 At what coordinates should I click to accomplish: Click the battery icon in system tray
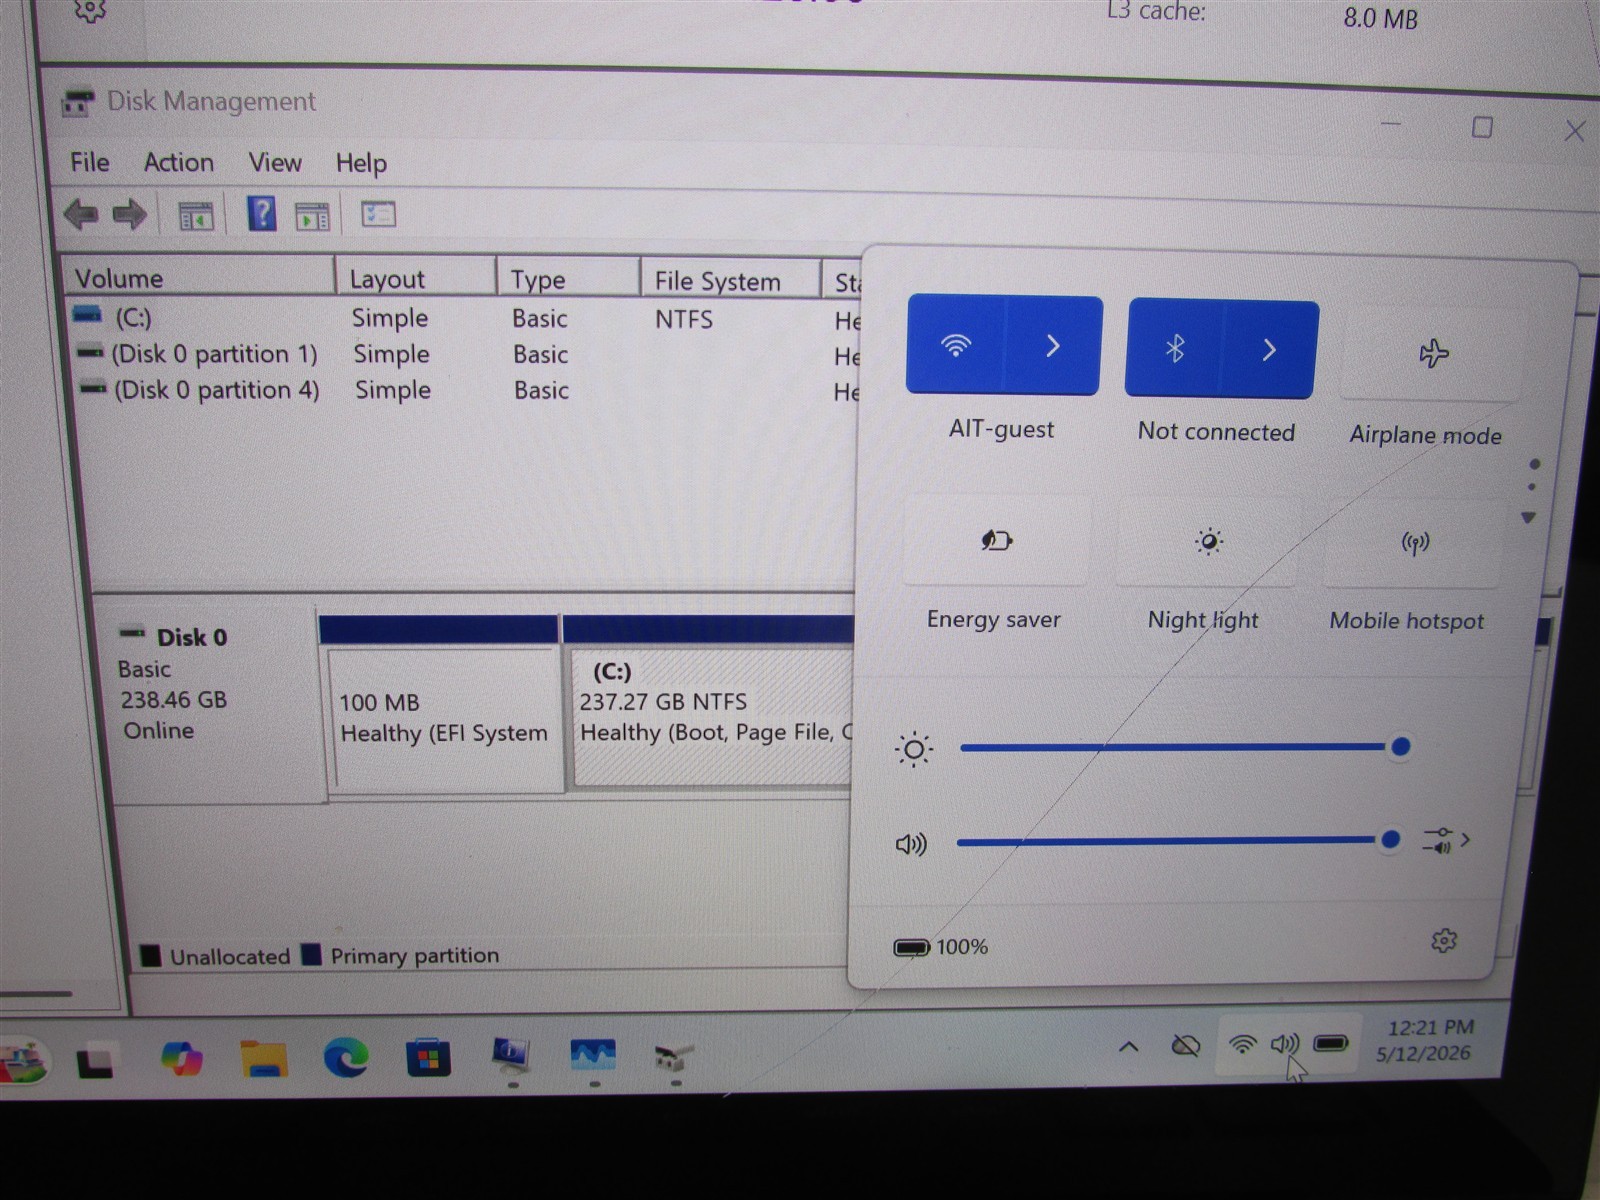[1331, 1044]
